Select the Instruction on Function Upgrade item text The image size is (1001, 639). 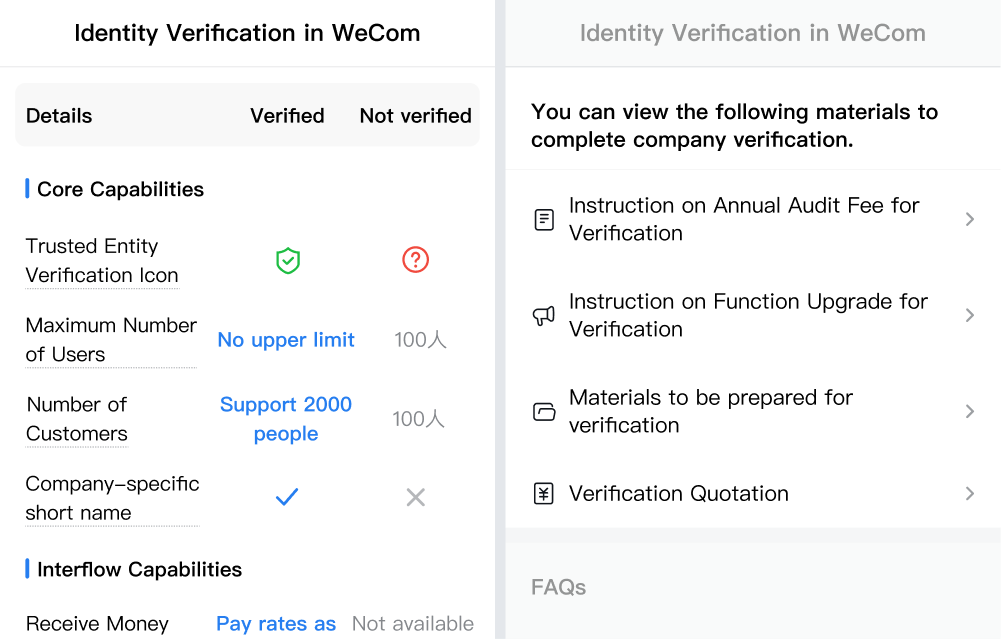pyautogui.click(x=748, y=315)
